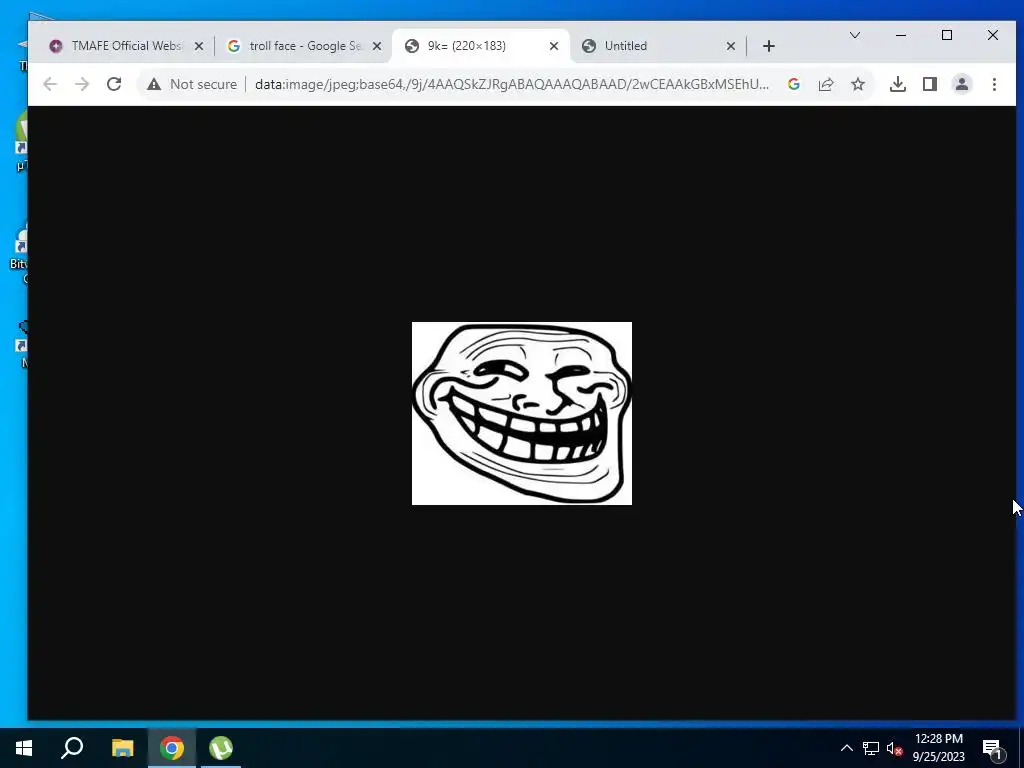The width and height of the screenshot is (1024, 768).
Task: Open the network status tray icon
Action: pos(871,748)
